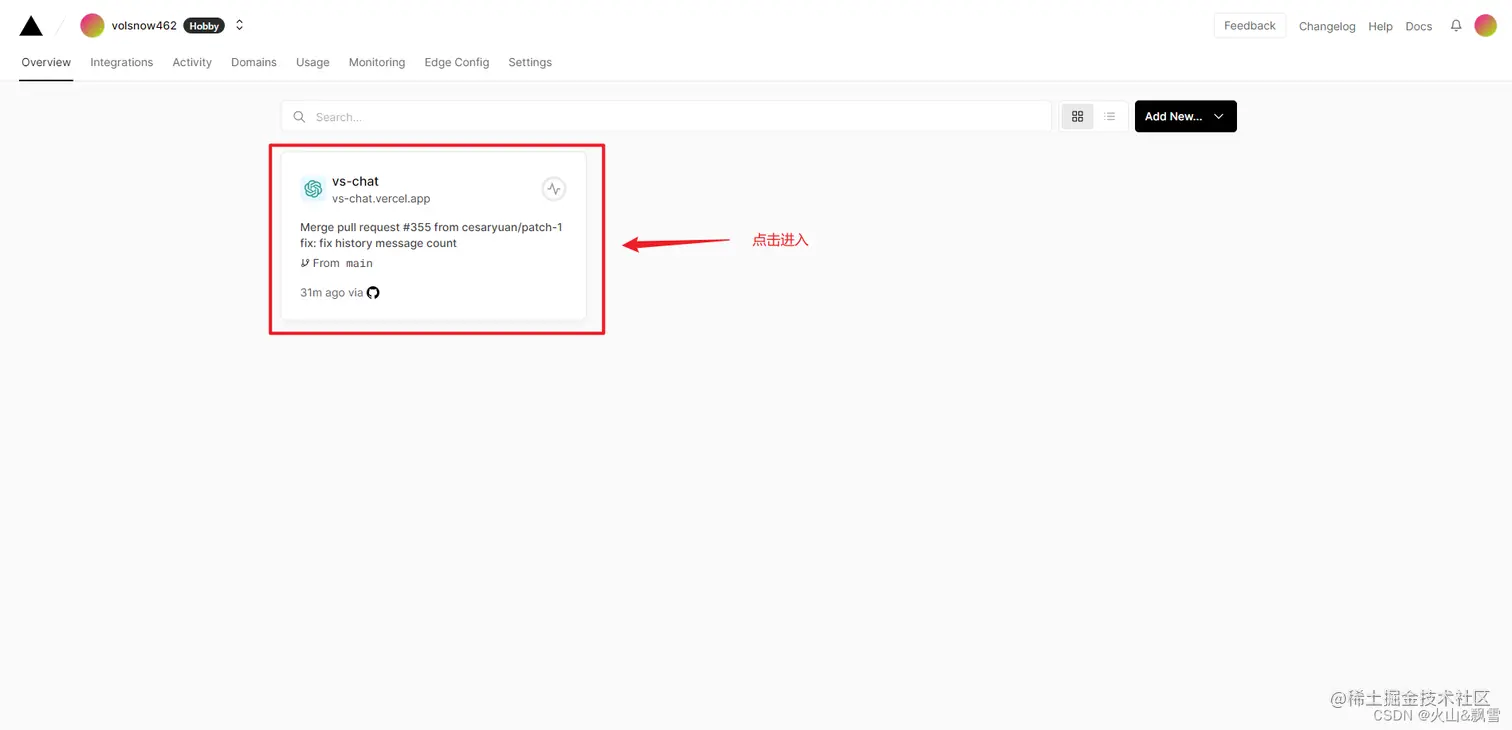Open user profile avatar menu
The height and width of the screenshot is (730, 1512).
[1486, 26]
